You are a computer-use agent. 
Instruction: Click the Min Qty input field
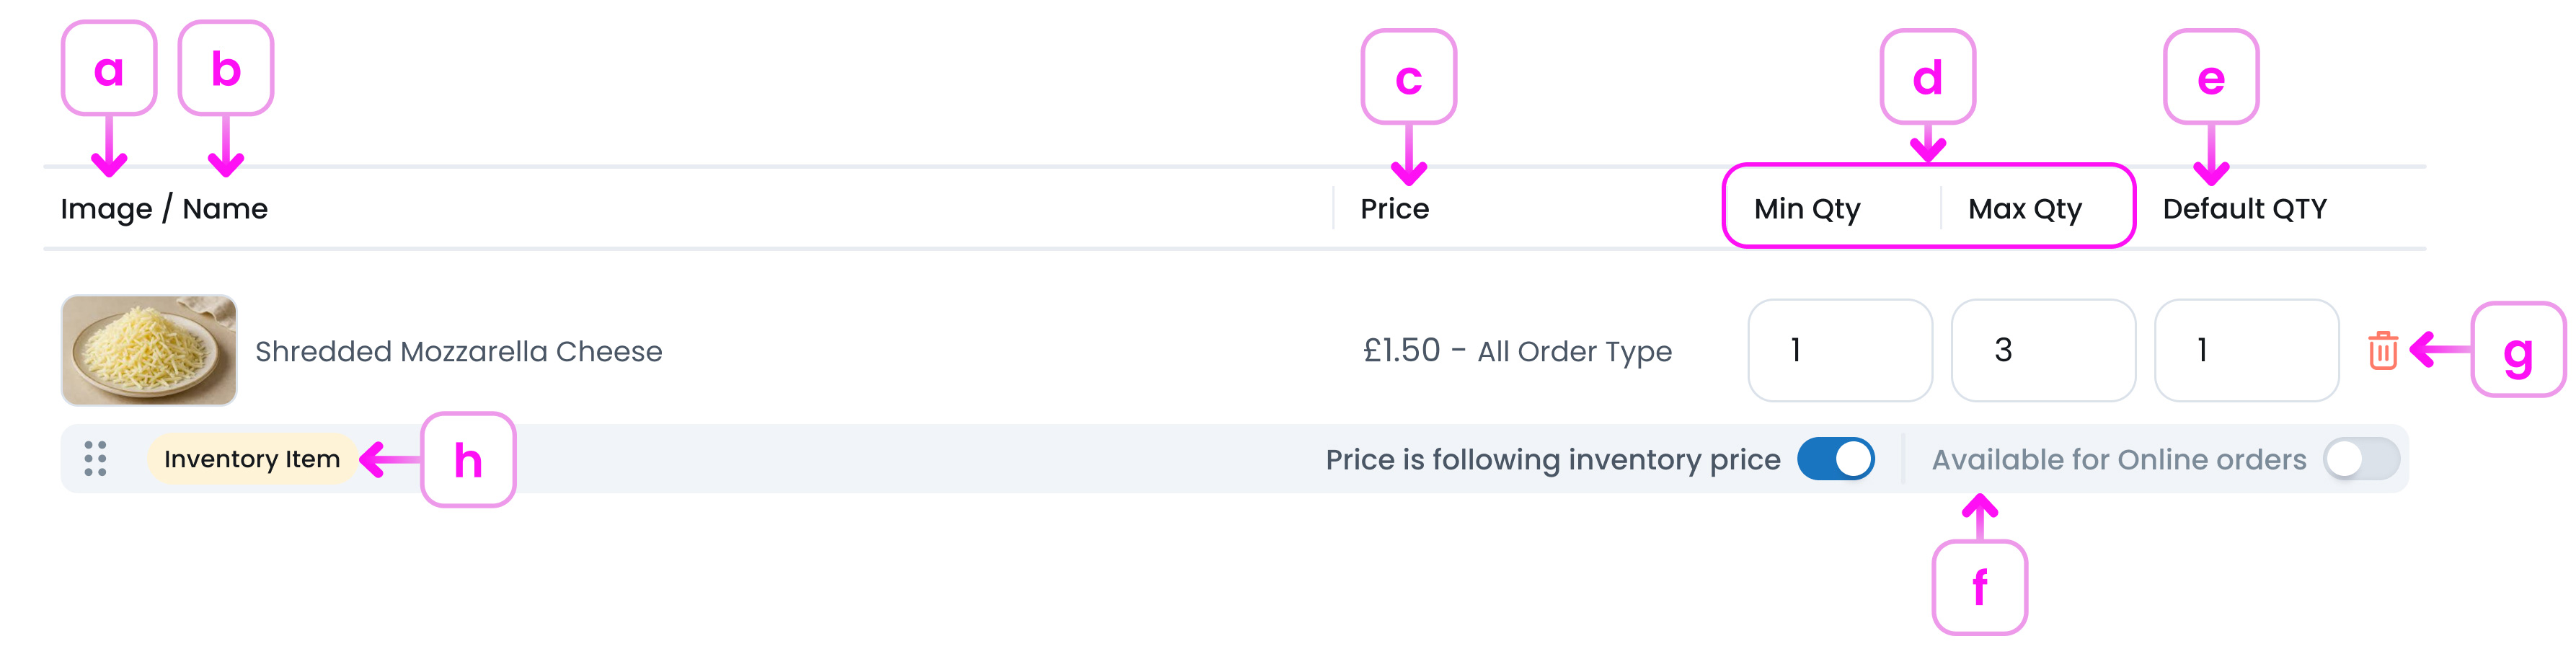(1839, 350)
